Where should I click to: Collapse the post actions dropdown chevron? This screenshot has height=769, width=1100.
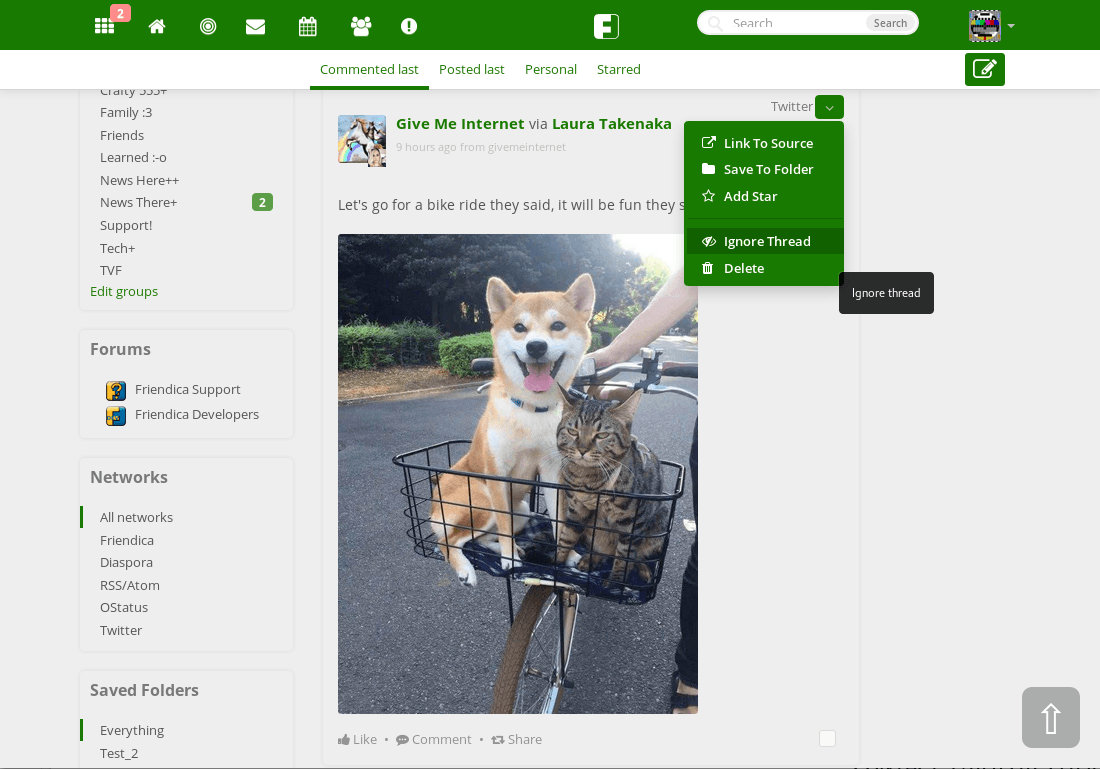[x=829, y=107]
